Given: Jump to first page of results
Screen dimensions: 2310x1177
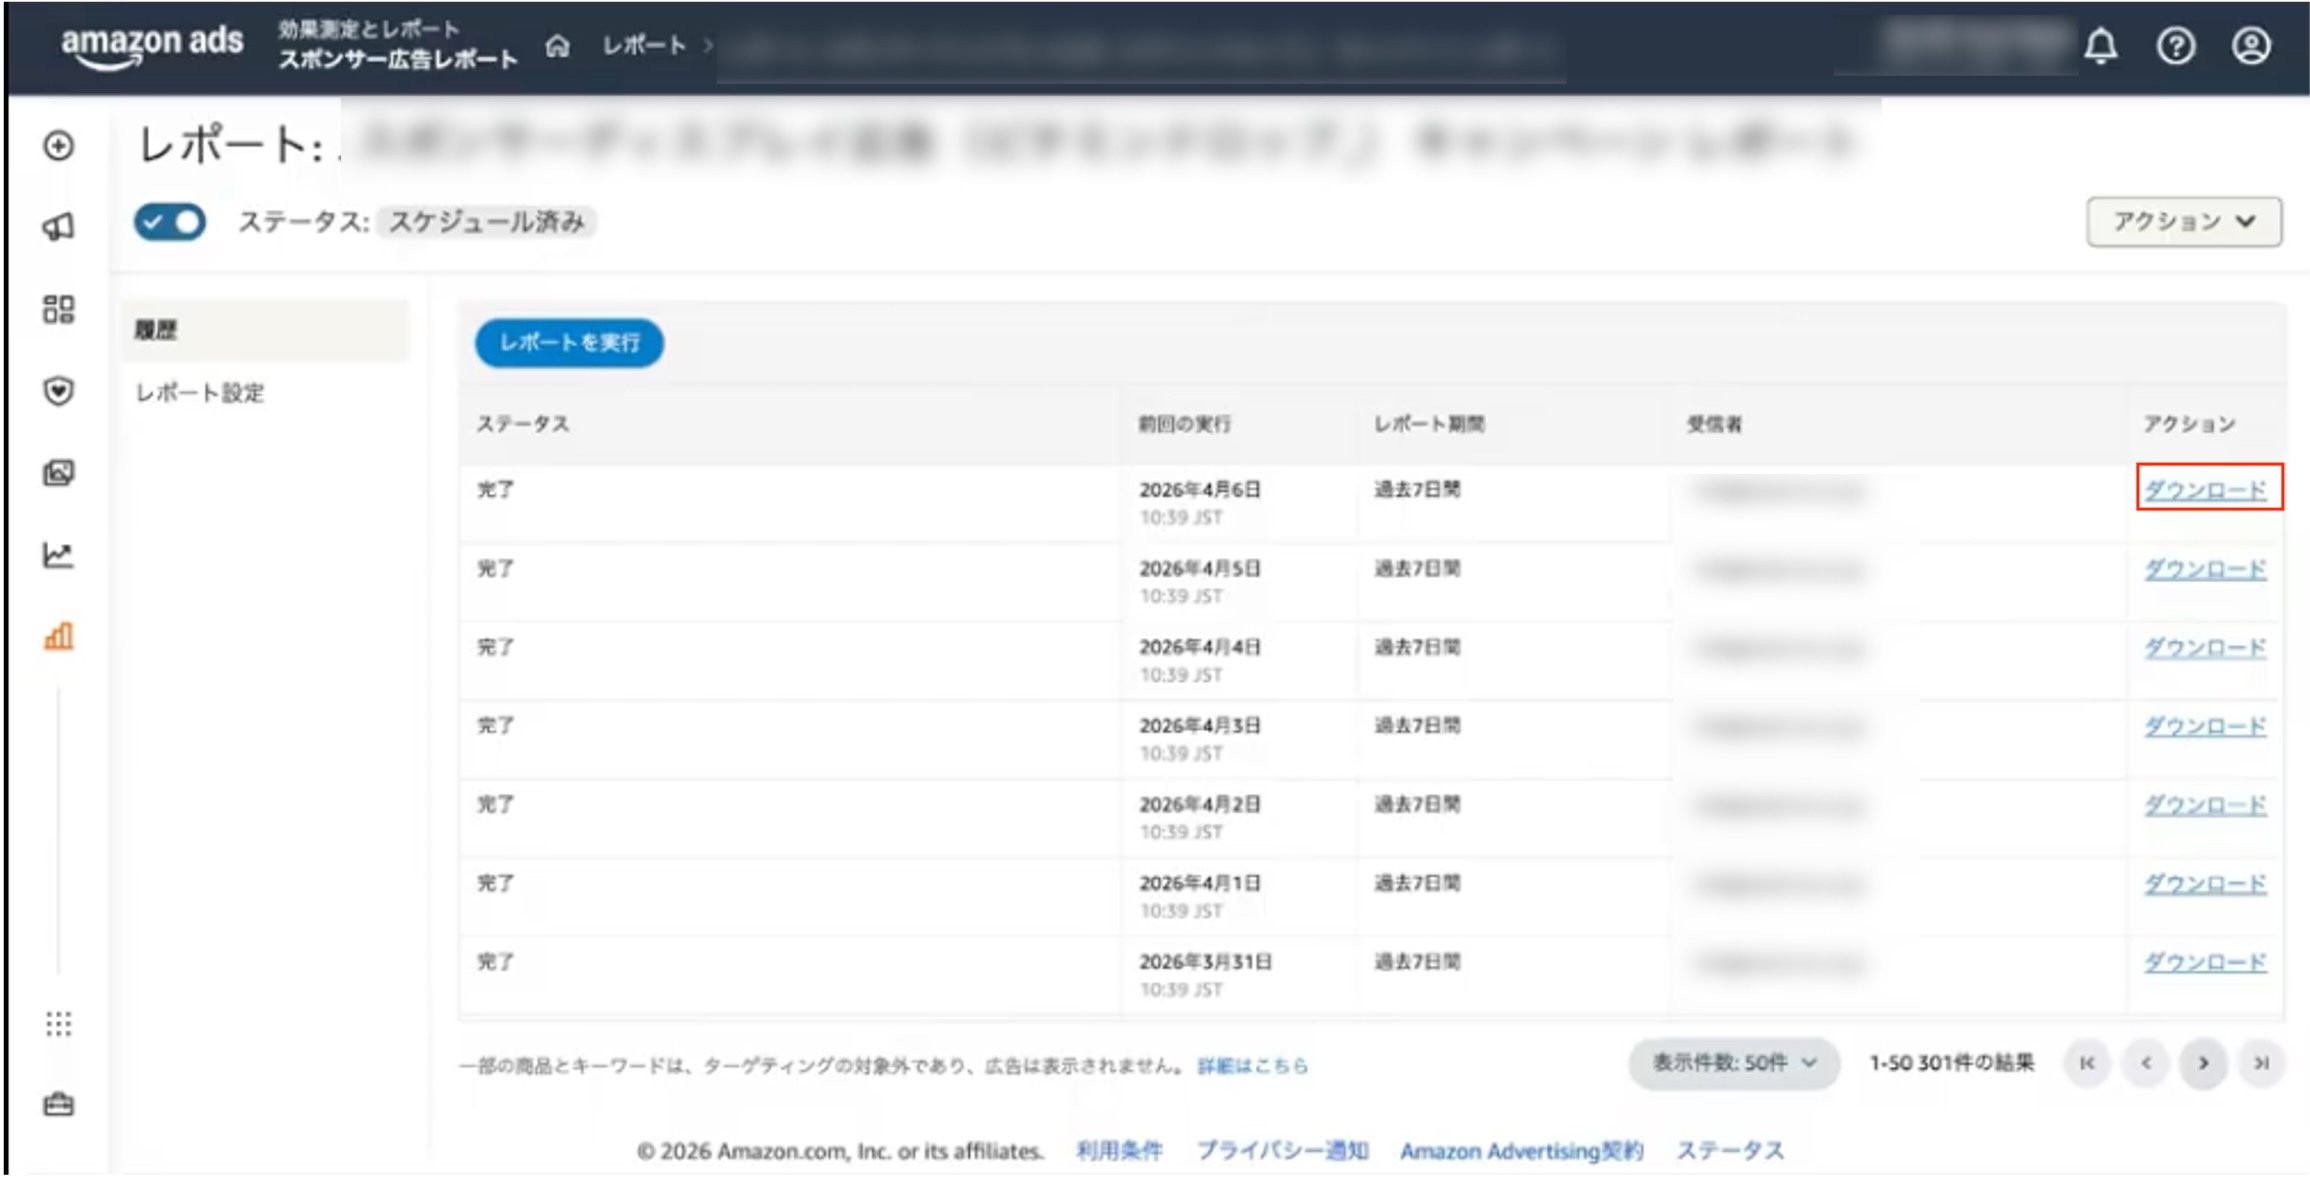Looking at the screenshot, I should pos(2087,1063).
